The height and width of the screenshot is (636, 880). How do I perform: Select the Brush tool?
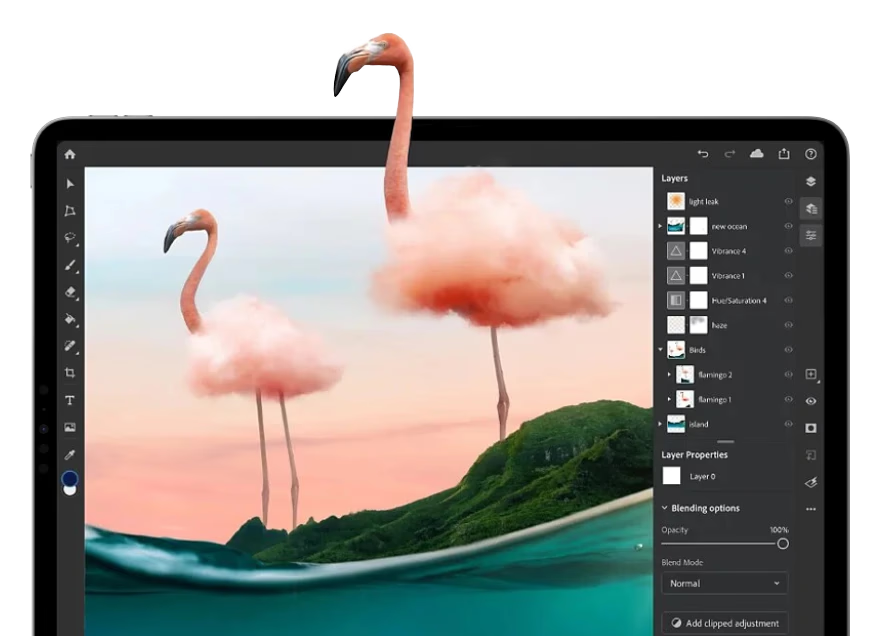coord(70,265)
